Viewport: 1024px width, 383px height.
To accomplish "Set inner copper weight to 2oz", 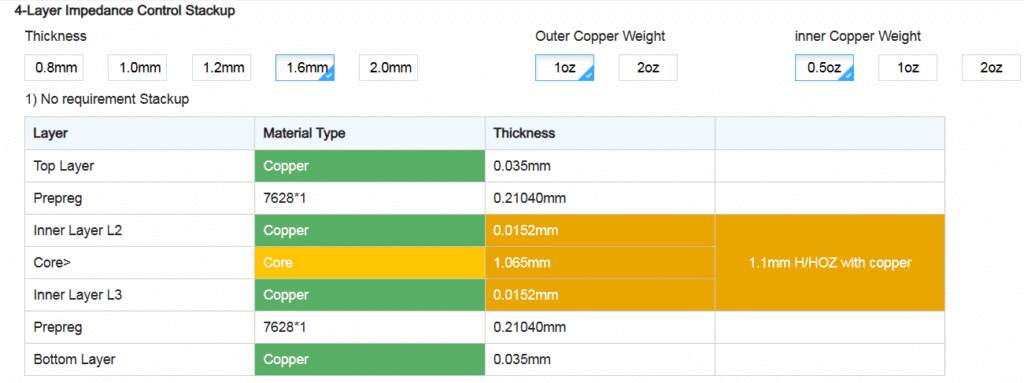I will 991,67.
